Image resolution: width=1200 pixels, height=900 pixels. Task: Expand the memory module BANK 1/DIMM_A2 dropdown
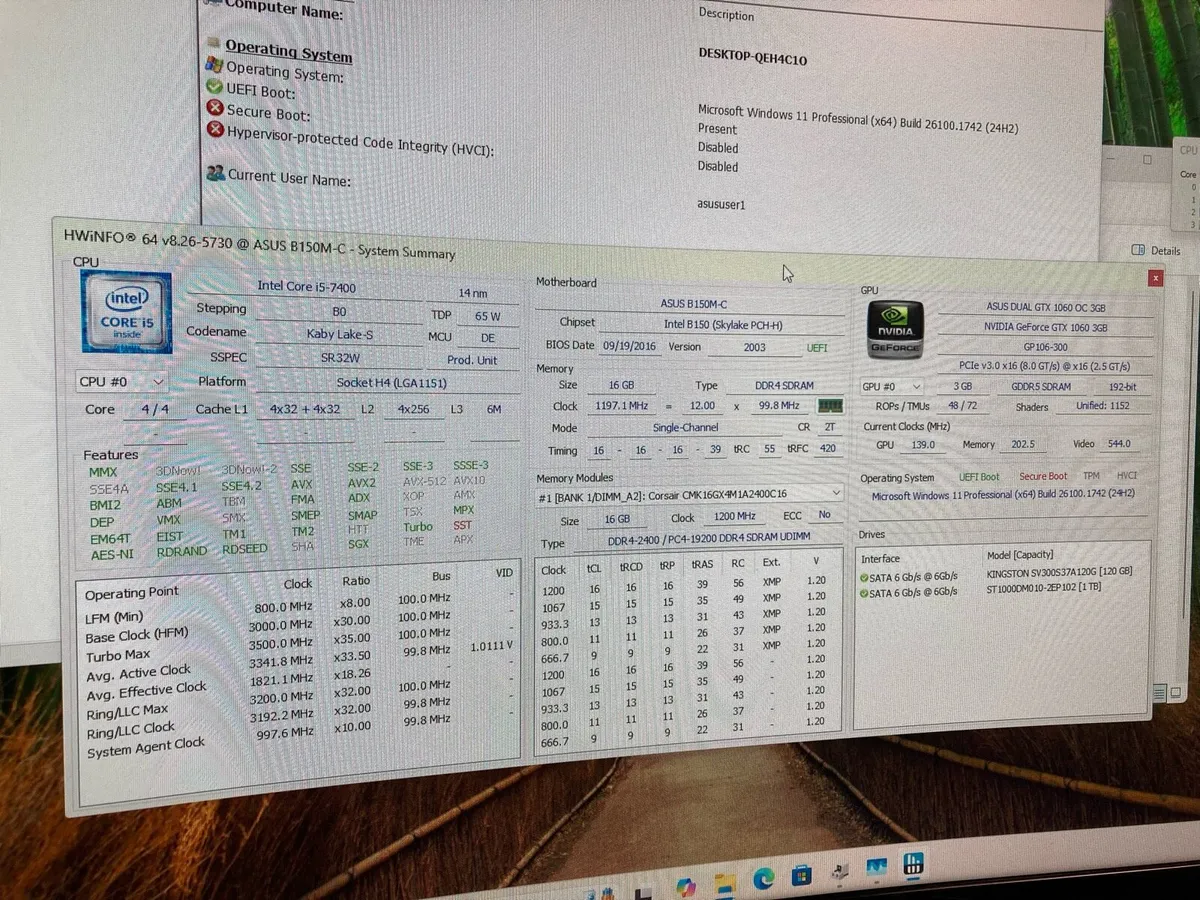coord(690,494)
